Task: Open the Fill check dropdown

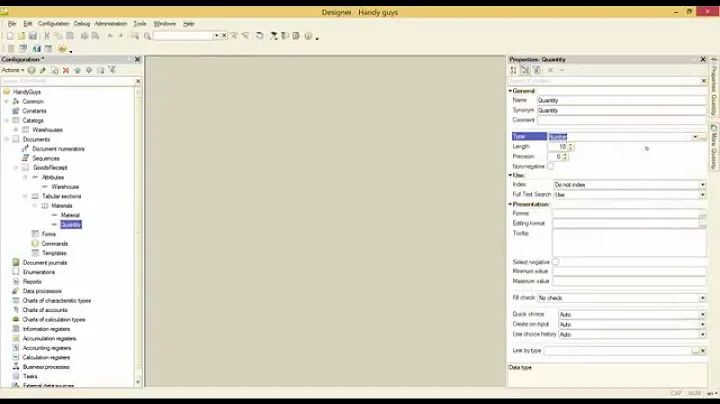Action: pos(703,298)
